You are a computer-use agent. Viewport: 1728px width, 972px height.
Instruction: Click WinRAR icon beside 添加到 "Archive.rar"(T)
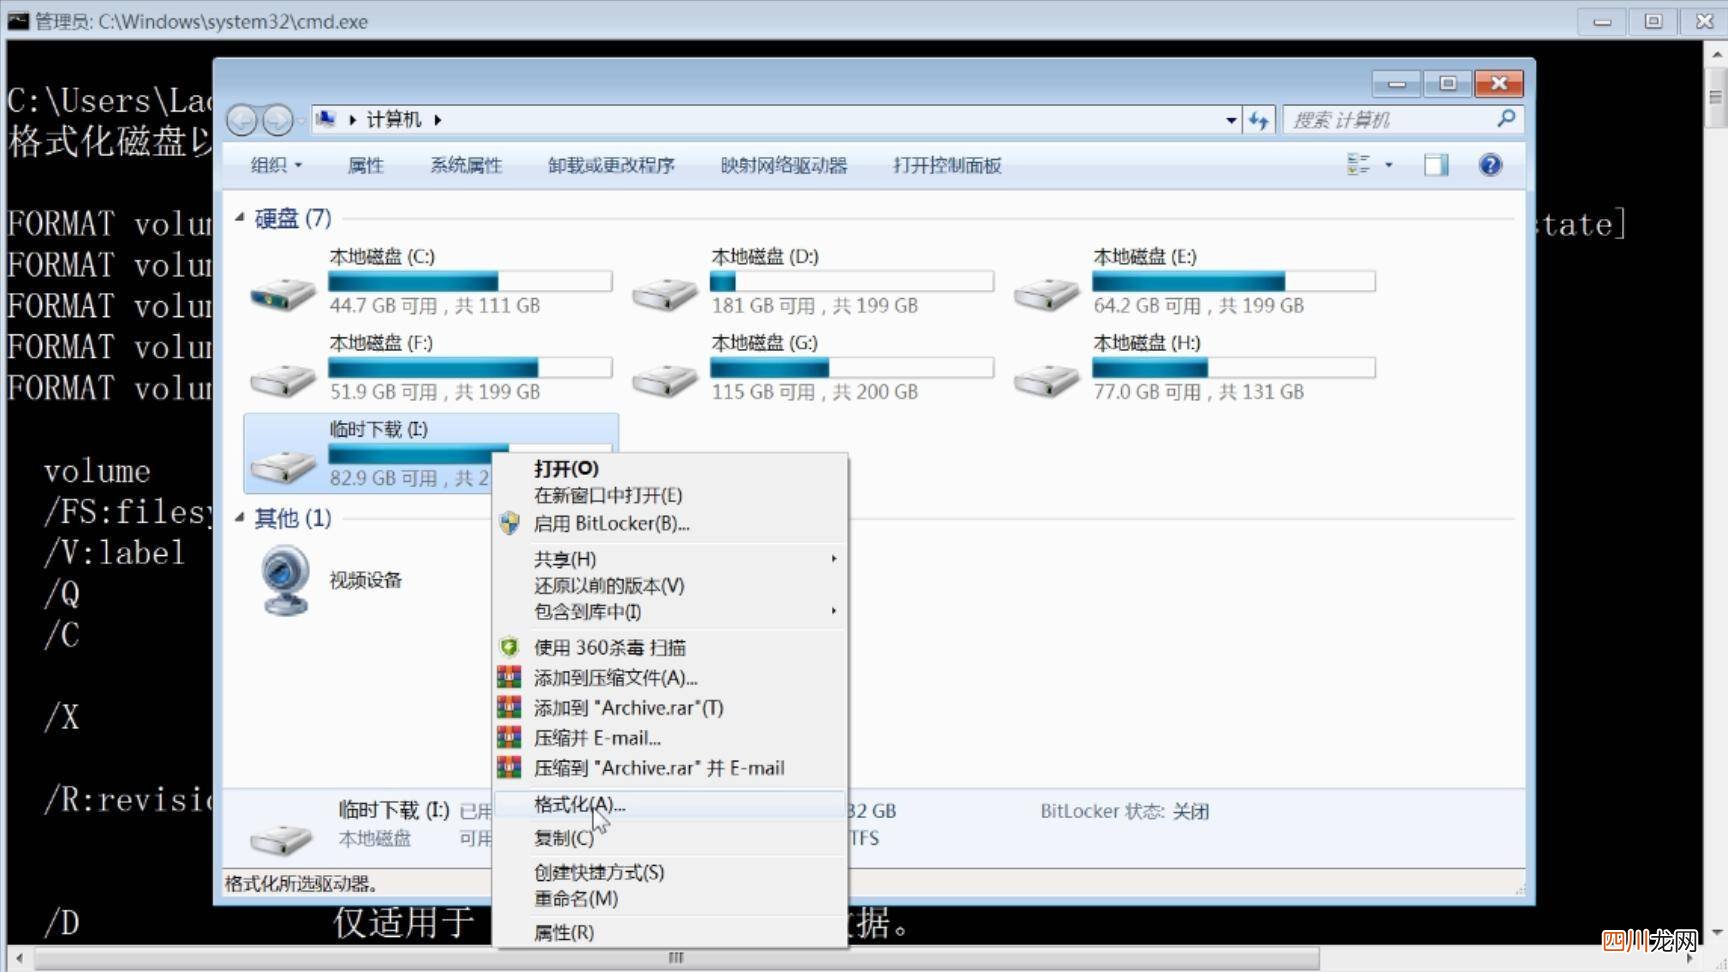[509, 707]
